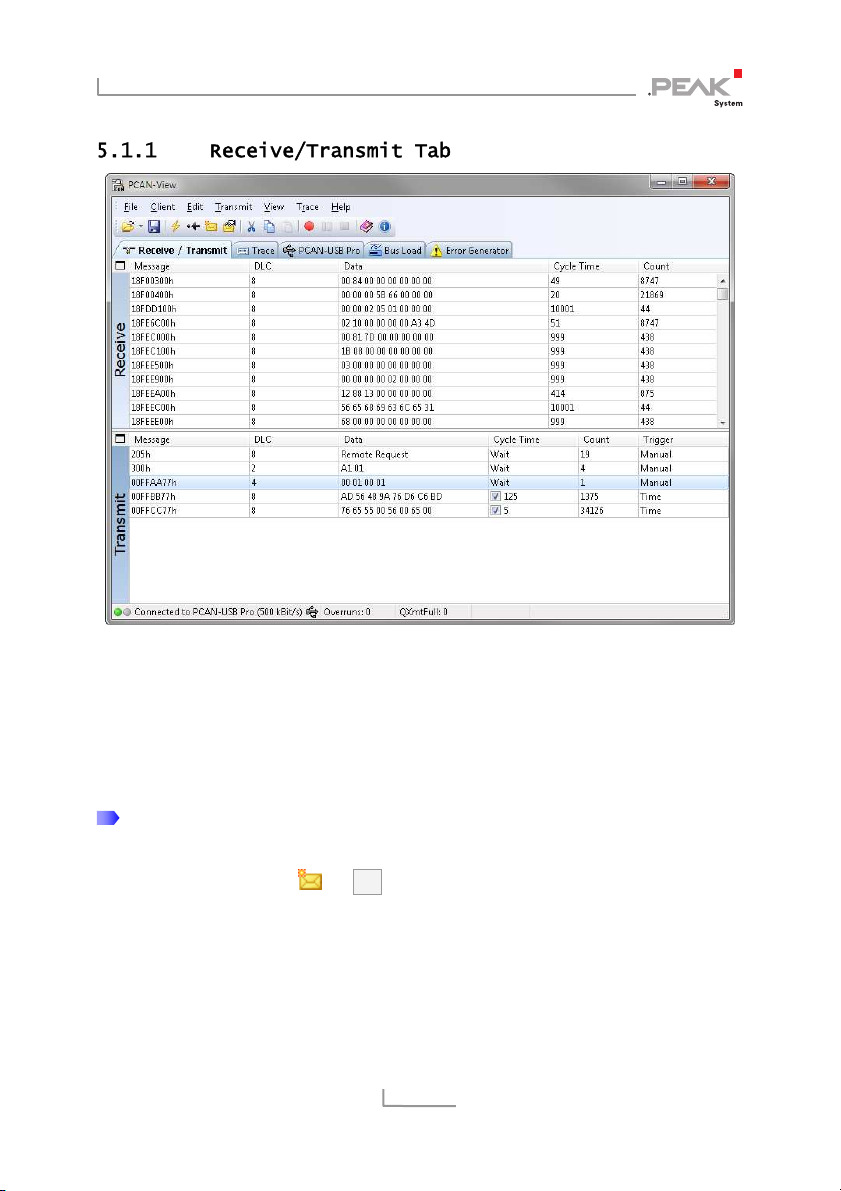This screenshot has width=841, height=1191.
Task: Expand the dropdown arrow beside Open icon
Action: coord(141,226)
